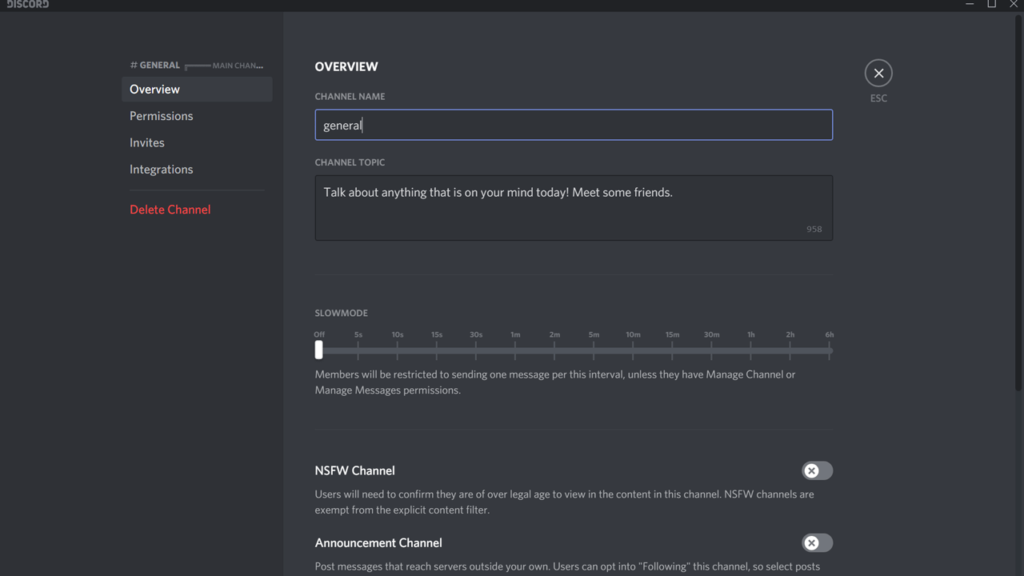The height and width of the screenshot is (576, 1024).
Task: Pick the 6h maximum slowmode setting
Action: point(830,350)
